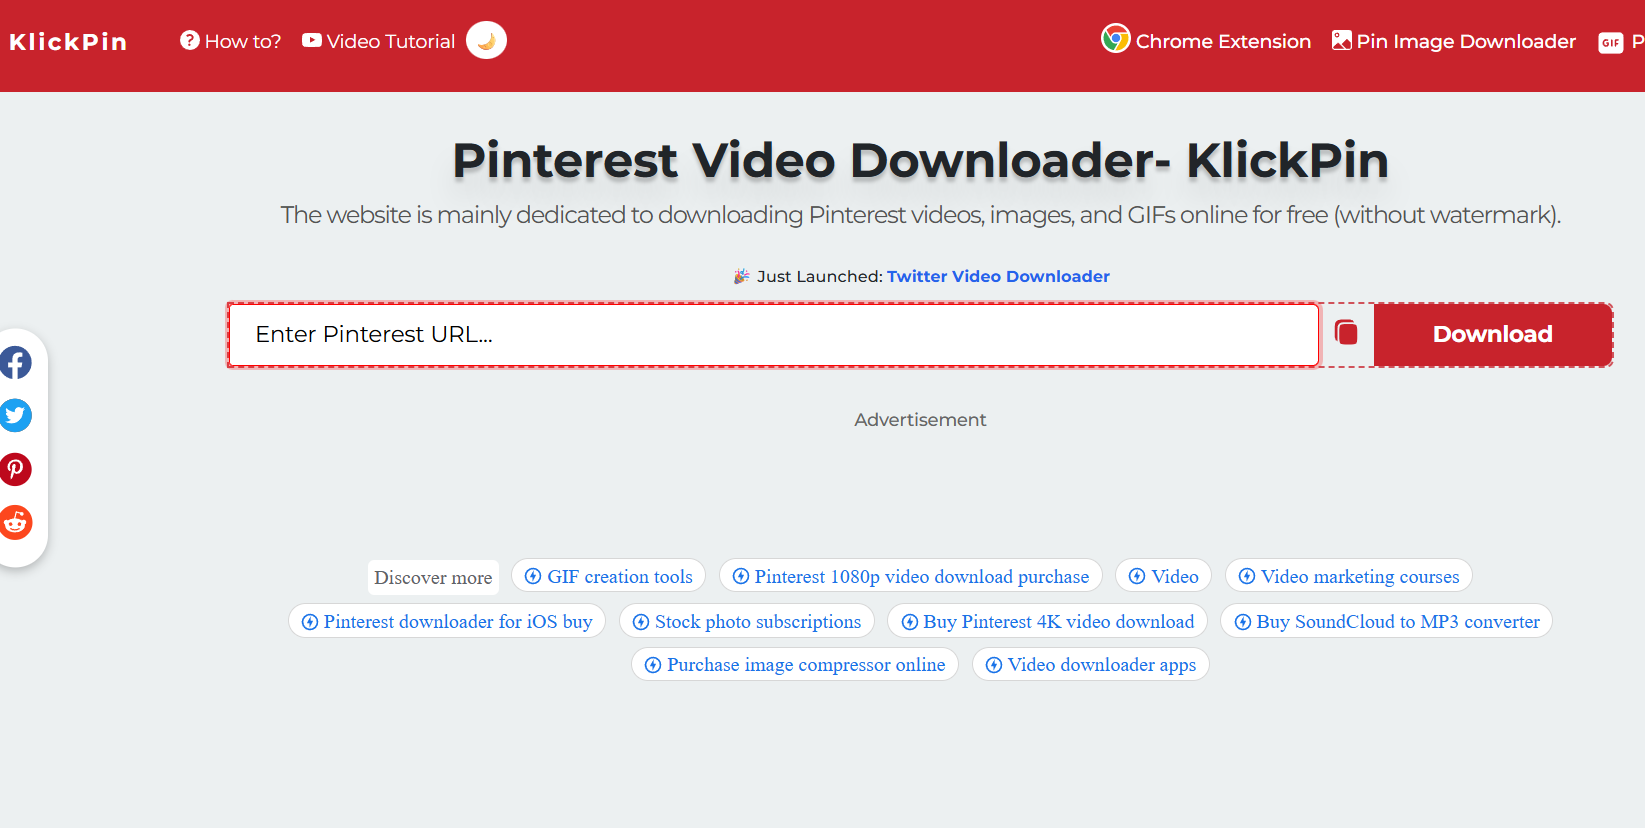Click the KlickPin logo
This screenshot has height=828, width=1645.
tap(68, 42)
